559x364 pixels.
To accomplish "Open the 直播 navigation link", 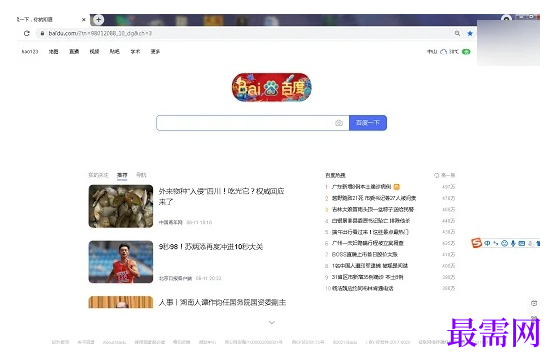I will [x=74, y=52].
